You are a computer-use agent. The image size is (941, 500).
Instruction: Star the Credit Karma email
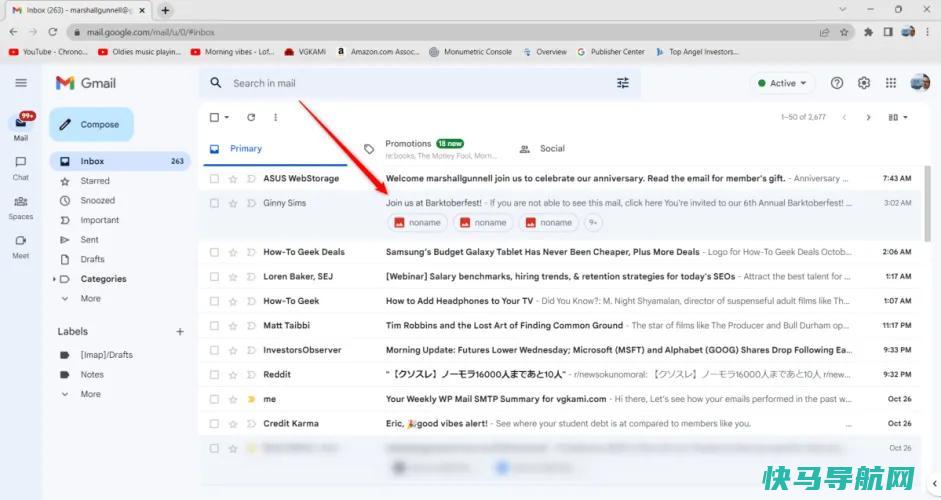point(233,424)
